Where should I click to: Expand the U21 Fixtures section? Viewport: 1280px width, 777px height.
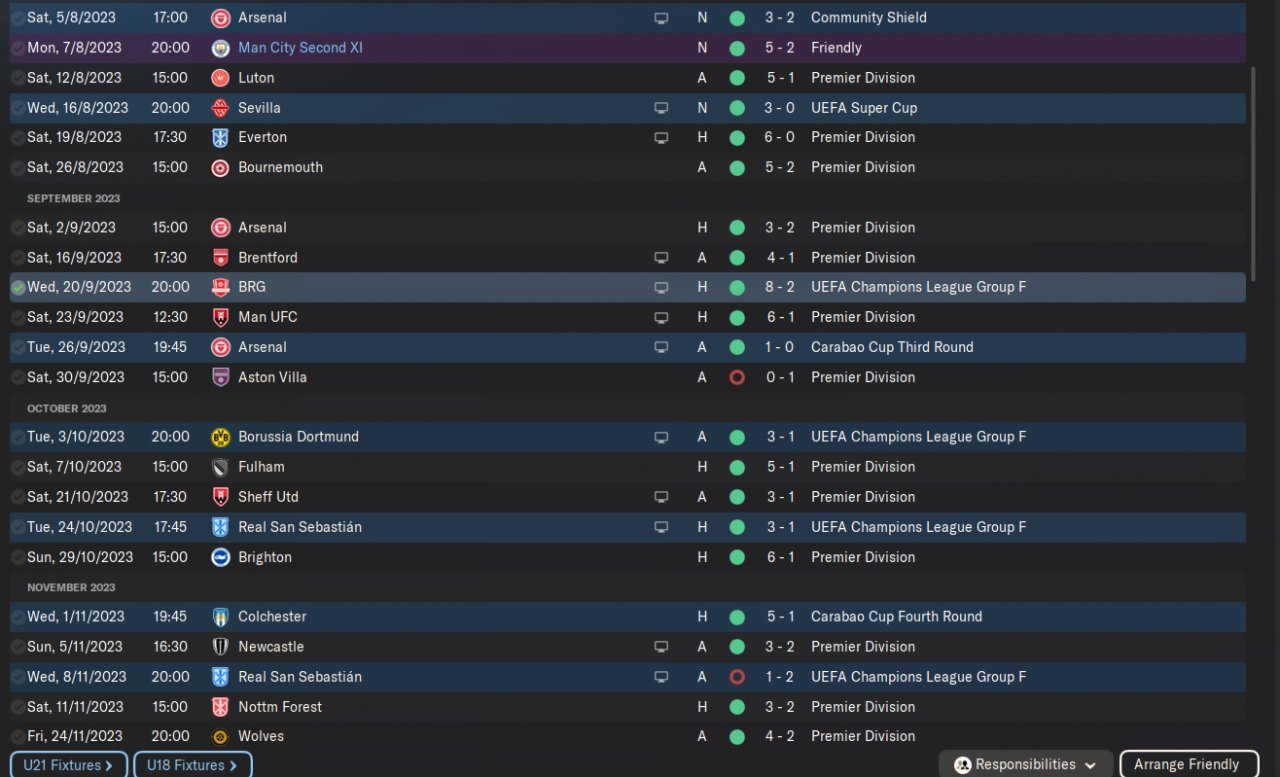[x=69, y=765]
